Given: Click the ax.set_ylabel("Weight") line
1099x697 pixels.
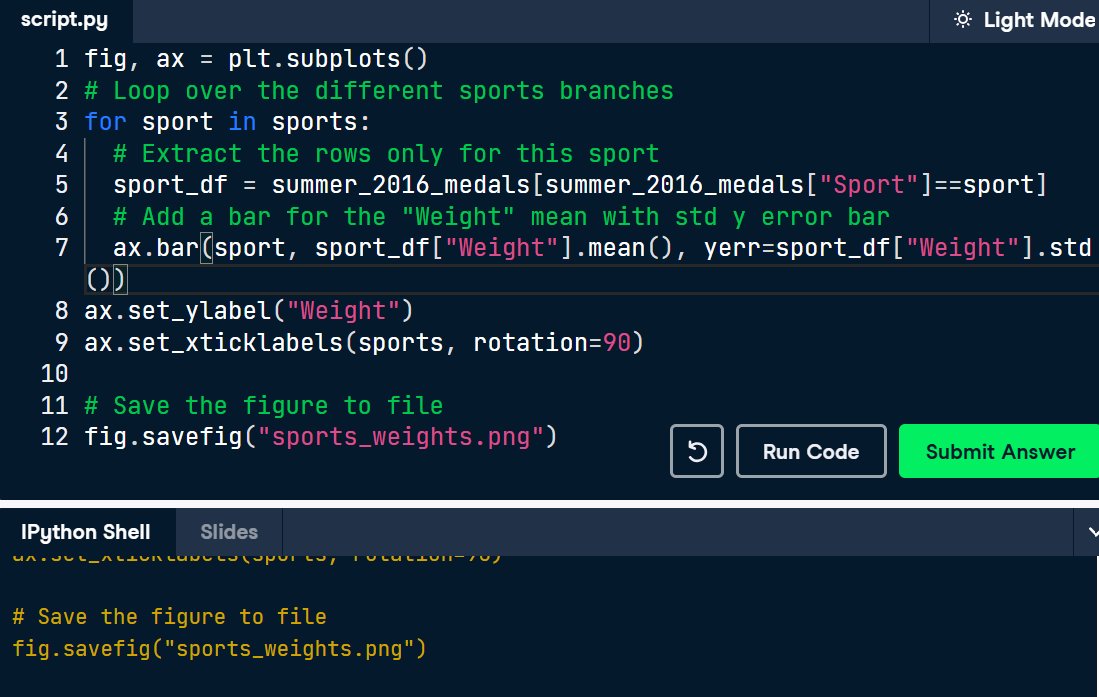Looking at the screenshot, I should (249, 311).
